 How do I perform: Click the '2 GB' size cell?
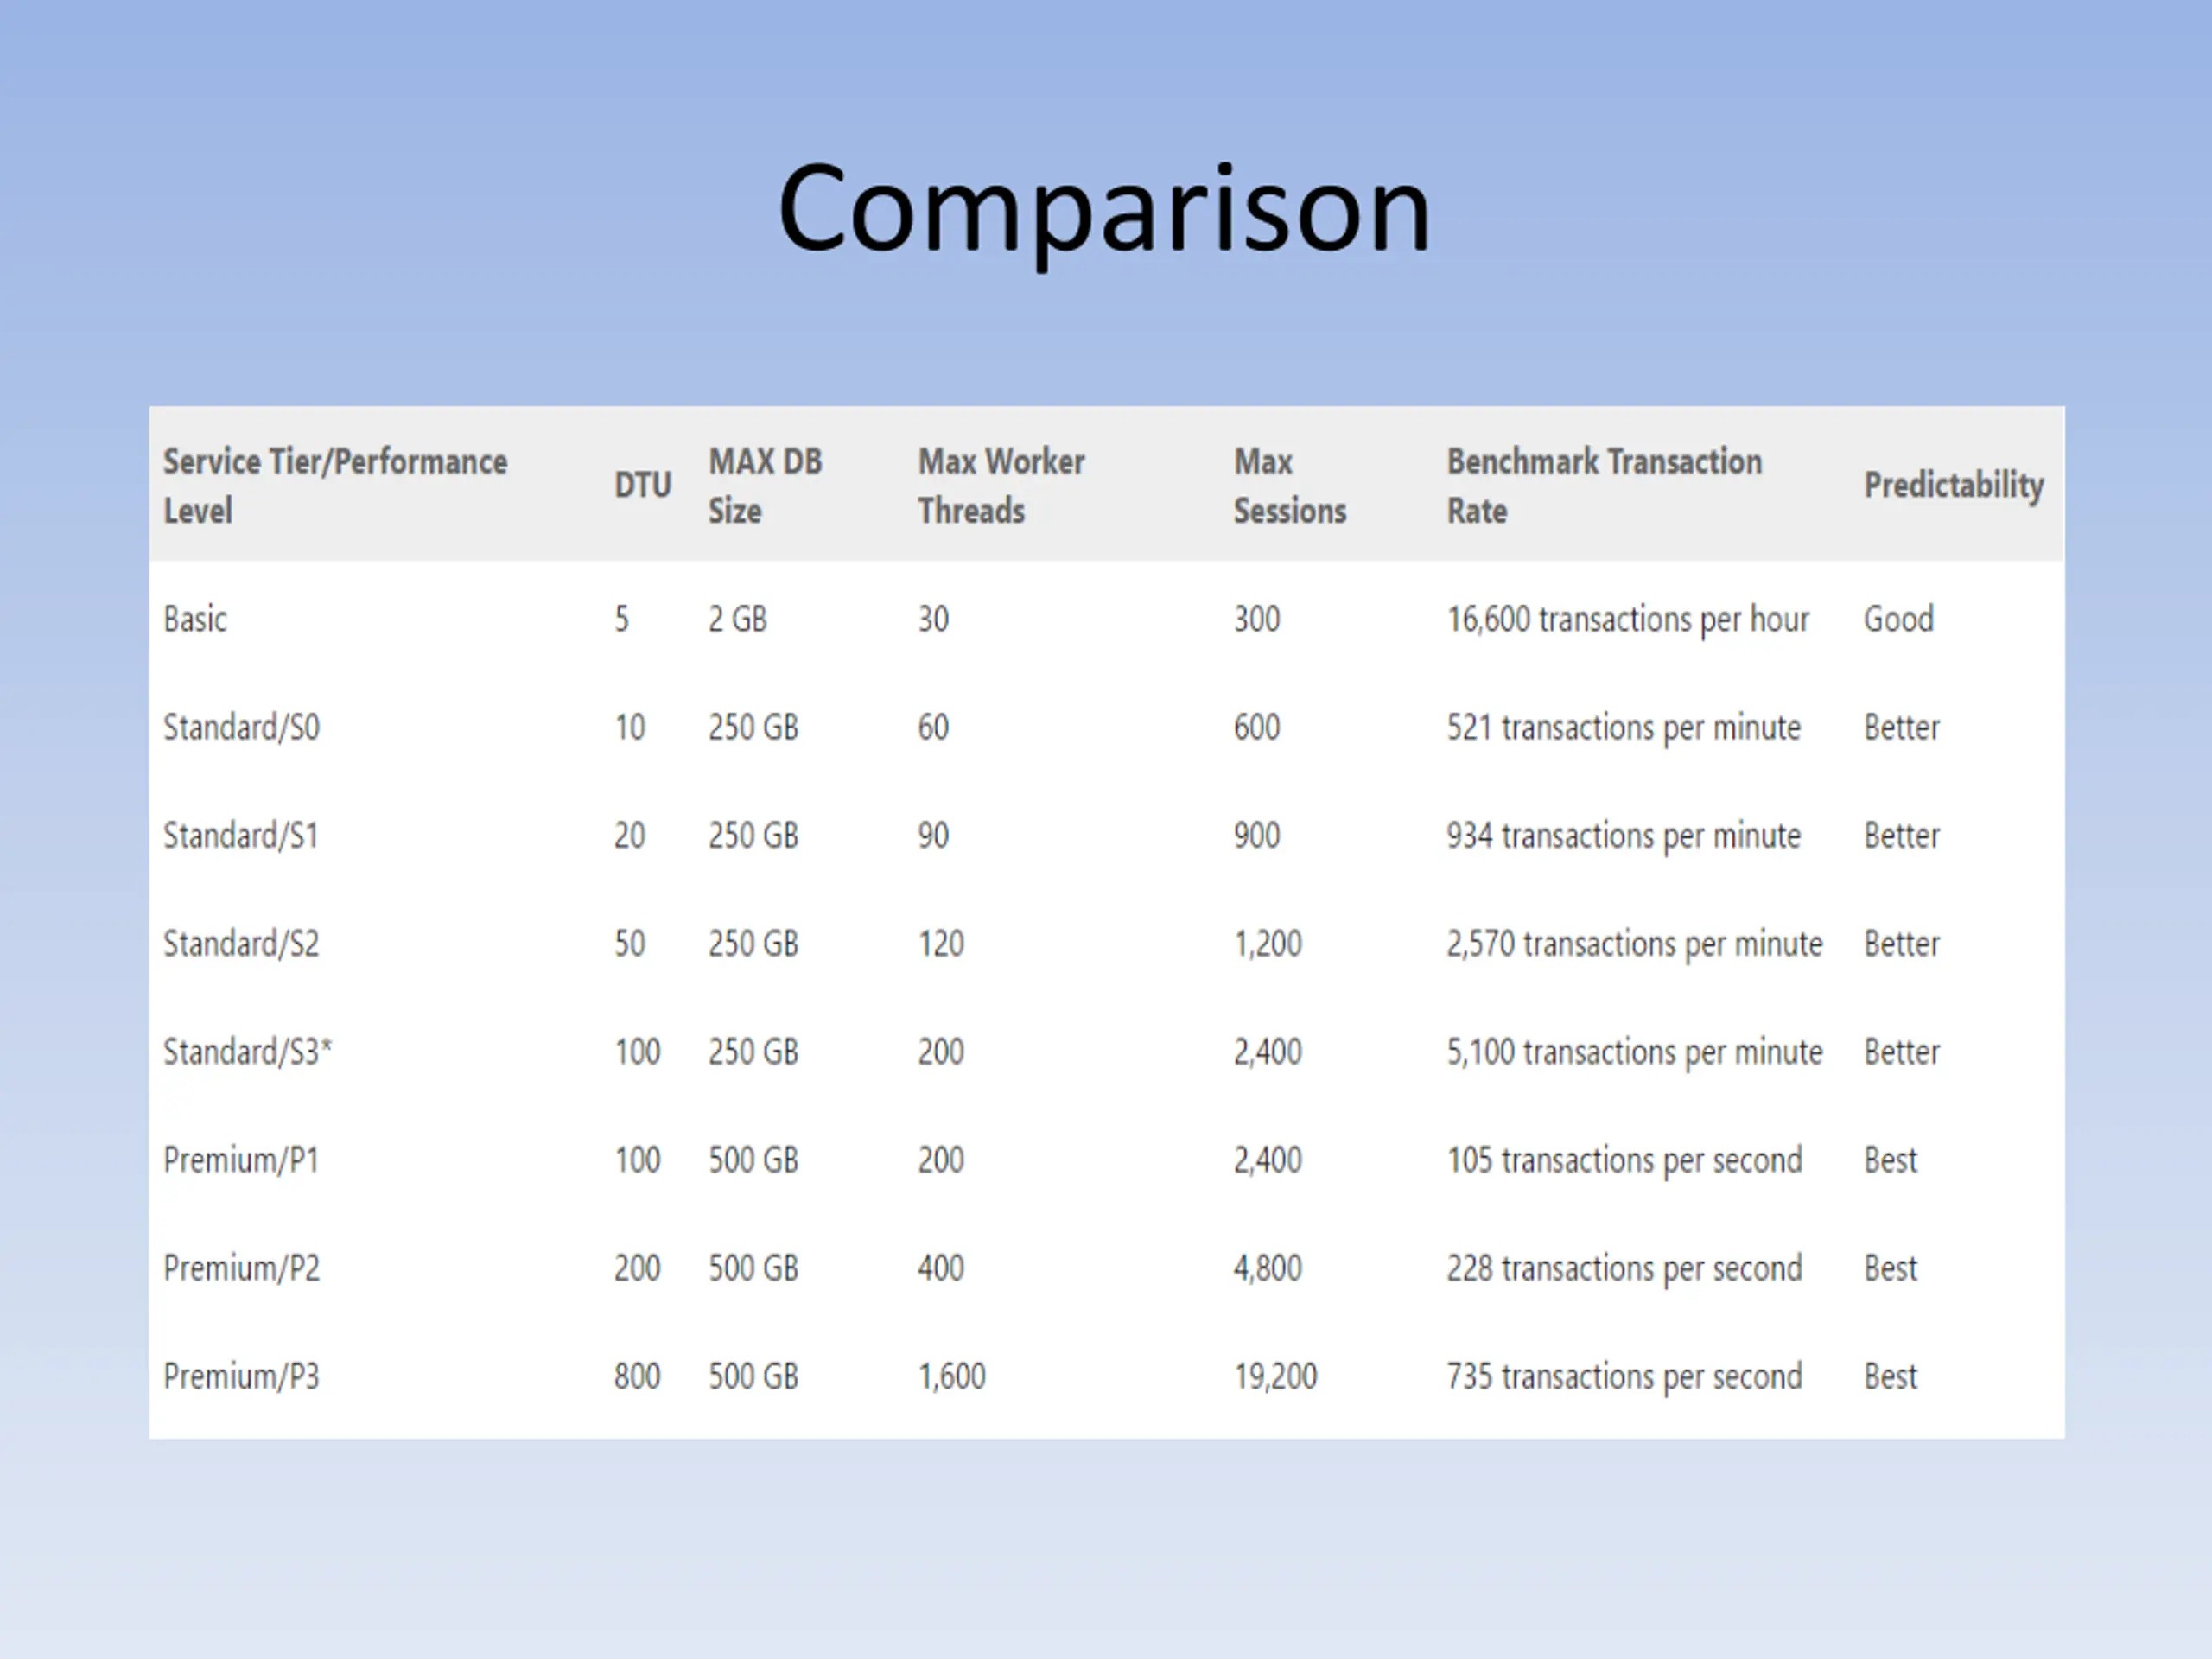coord(737,619)
